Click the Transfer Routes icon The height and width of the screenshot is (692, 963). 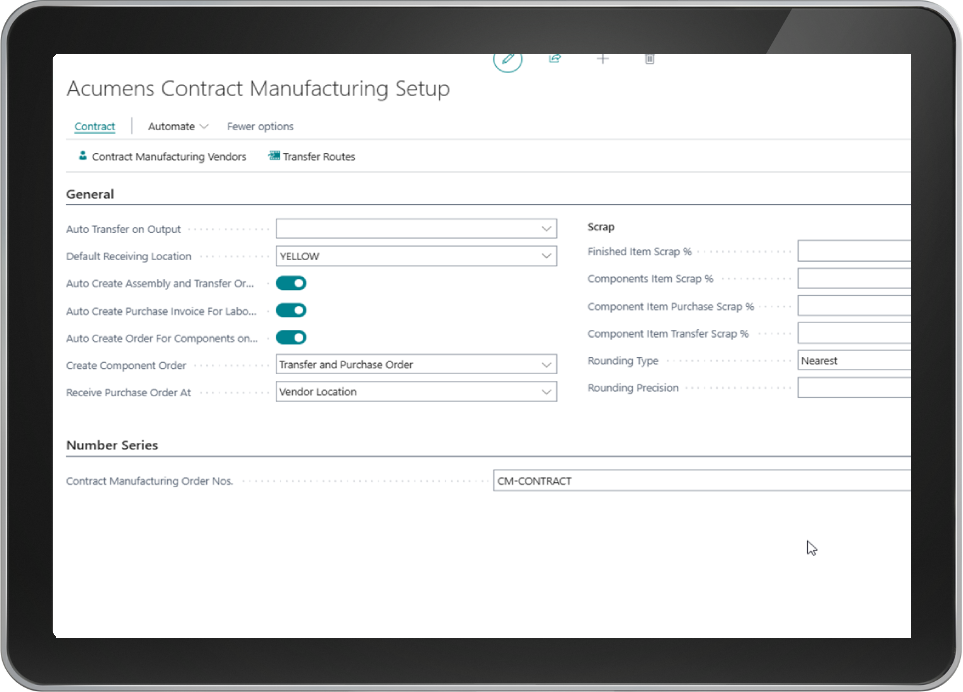click(x=274, y=156)
